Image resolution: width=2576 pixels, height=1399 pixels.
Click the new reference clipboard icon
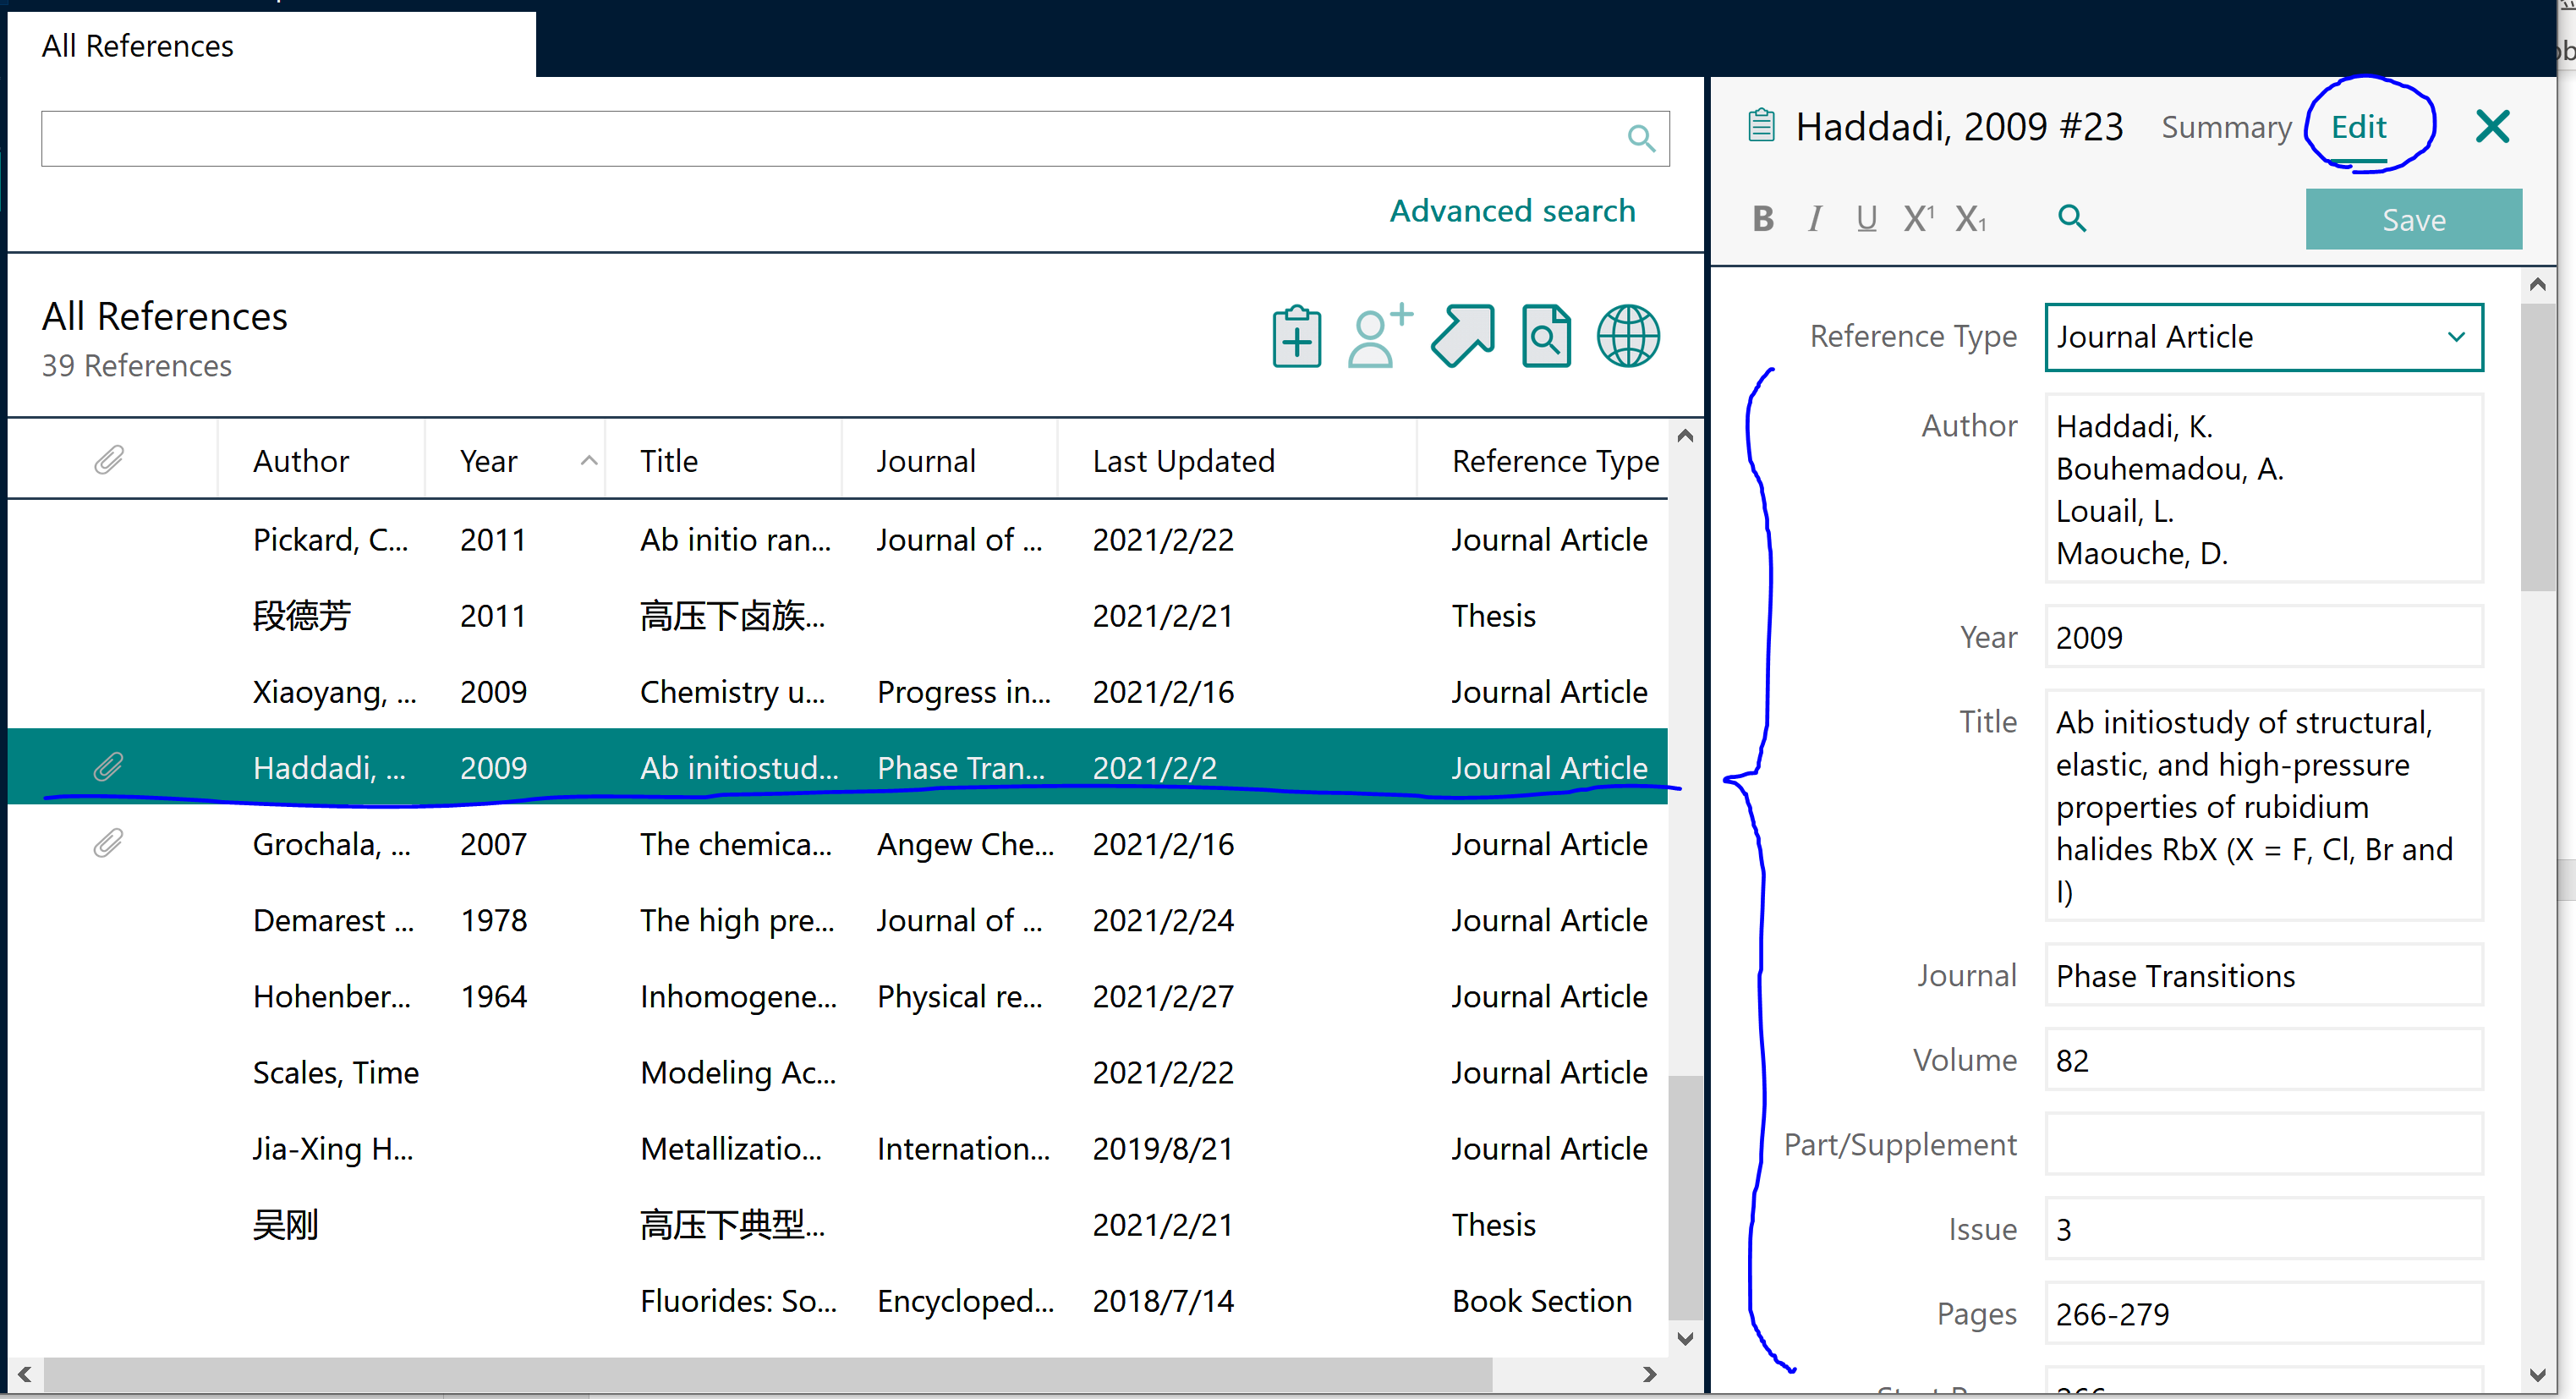click(x=1296, y=337)
